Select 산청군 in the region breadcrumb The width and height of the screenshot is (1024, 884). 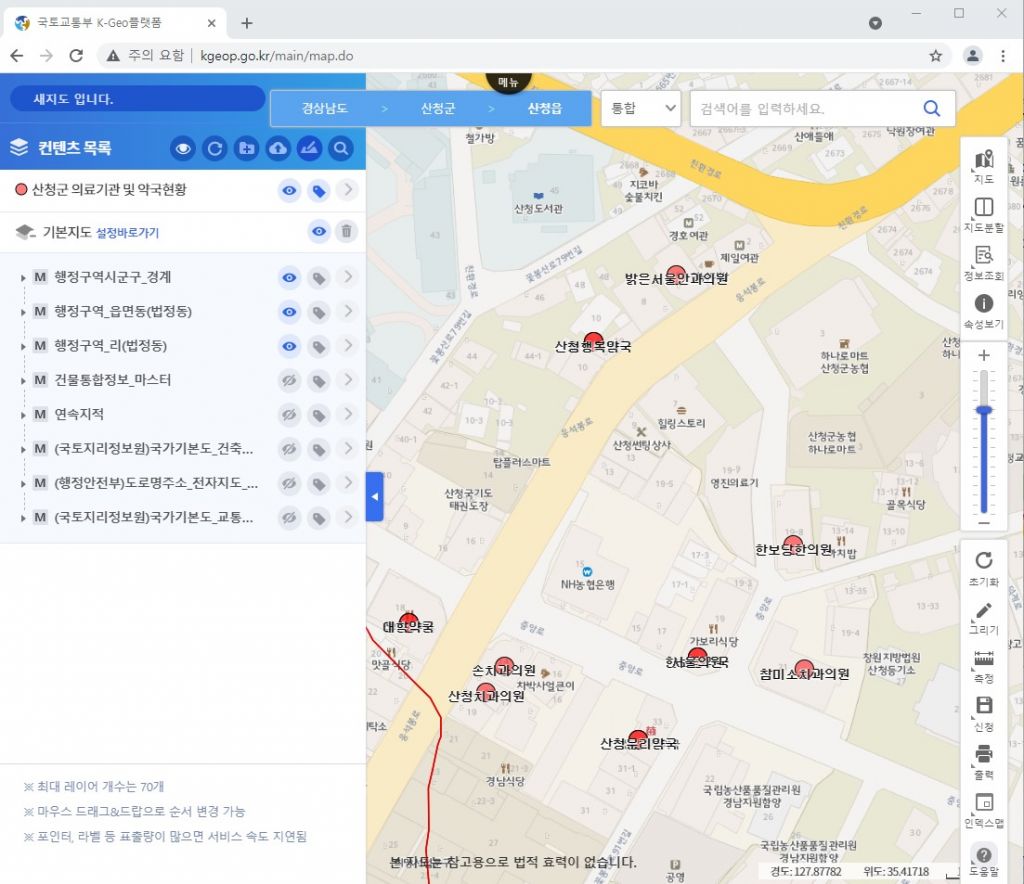(438, 109)
